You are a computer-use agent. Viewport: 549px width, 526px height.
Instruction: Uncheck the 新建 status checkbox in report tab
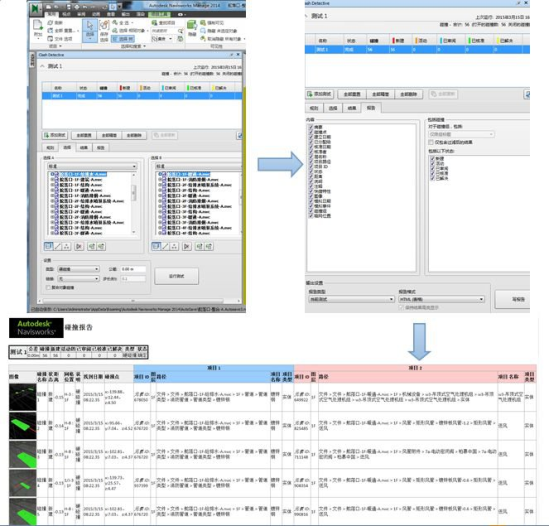point(433,159)
